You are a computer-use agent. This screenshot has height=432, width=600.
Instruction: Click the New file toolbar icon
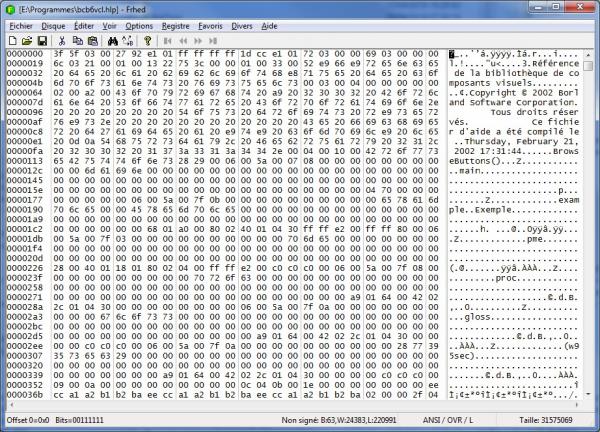pos(13,41)
